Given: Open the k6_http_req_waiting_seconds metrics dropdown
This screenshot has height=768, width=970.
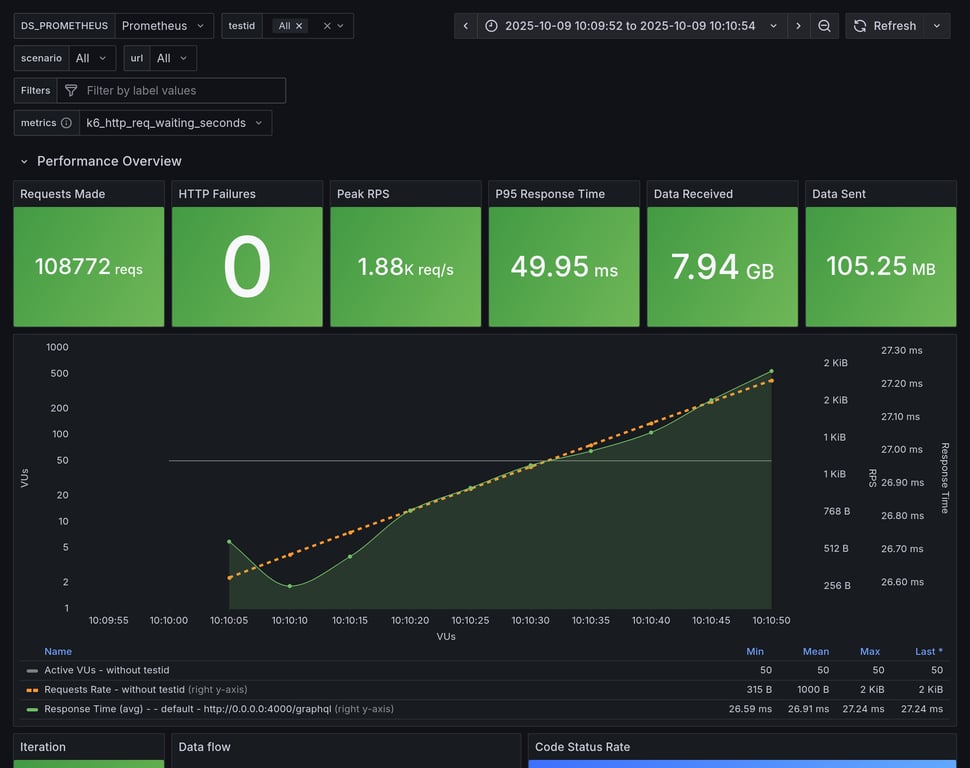Looking at the screenshot, I should (x=175, y=123).
